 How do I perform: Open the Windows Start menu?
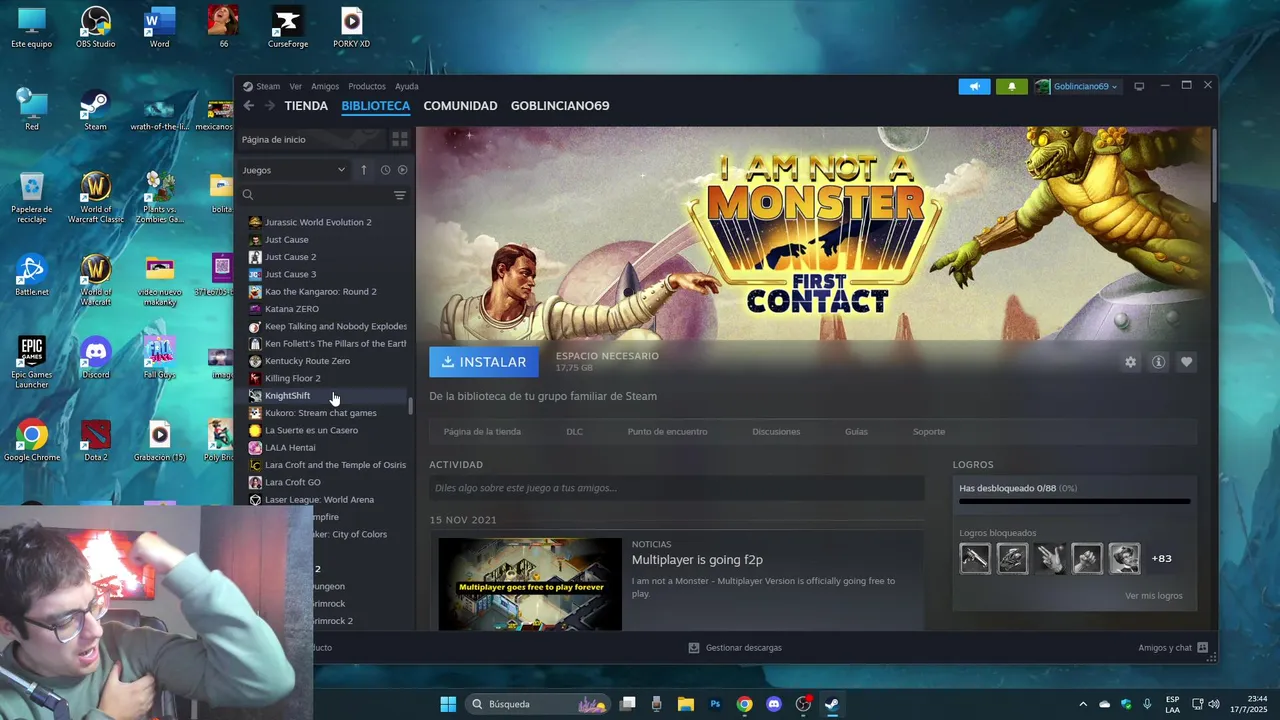click(448, 704)
